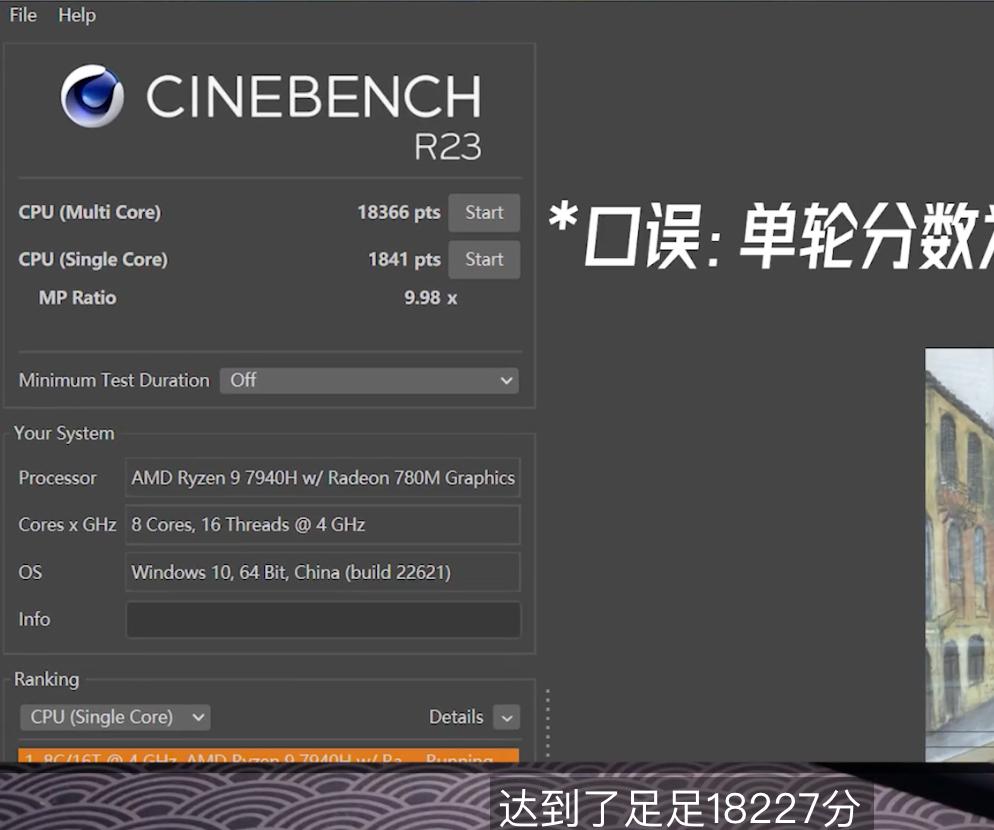
Task: Click the Your System section header
Action: coord(64,433)
